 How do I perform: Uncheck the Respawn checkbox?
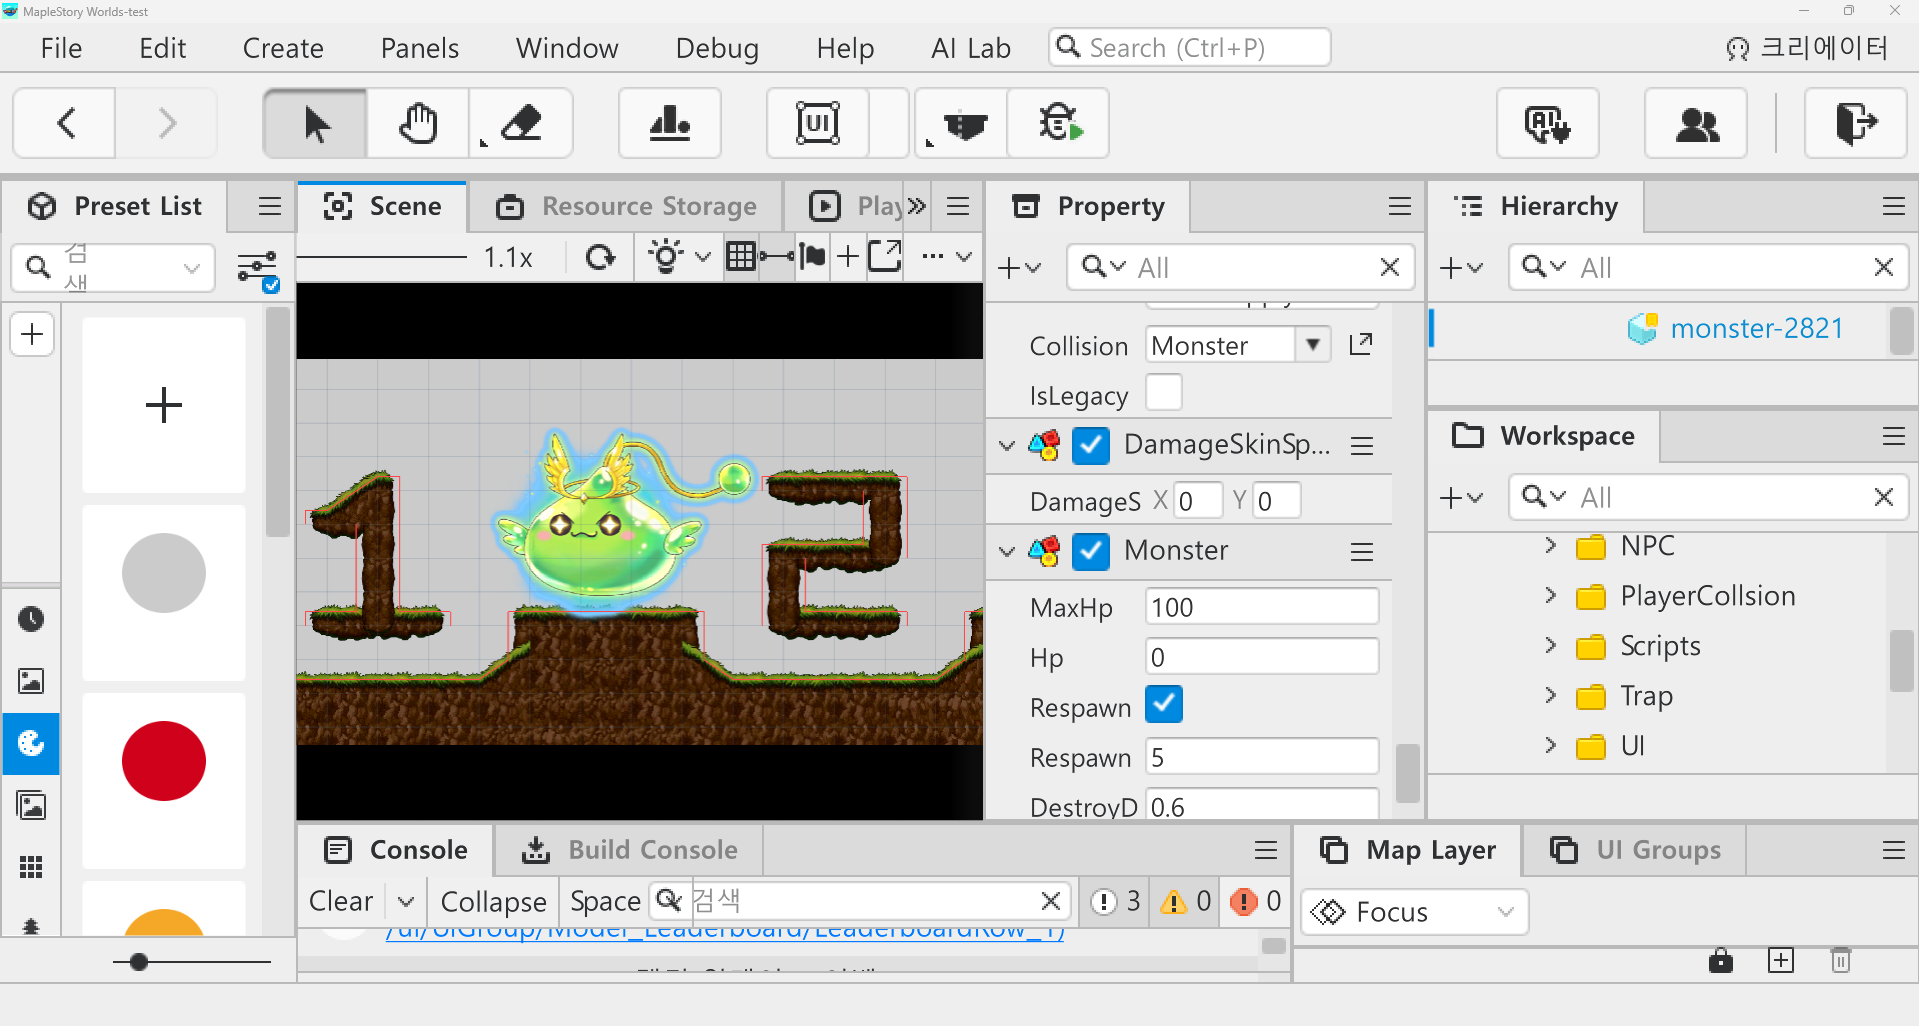coord(1164,704)
